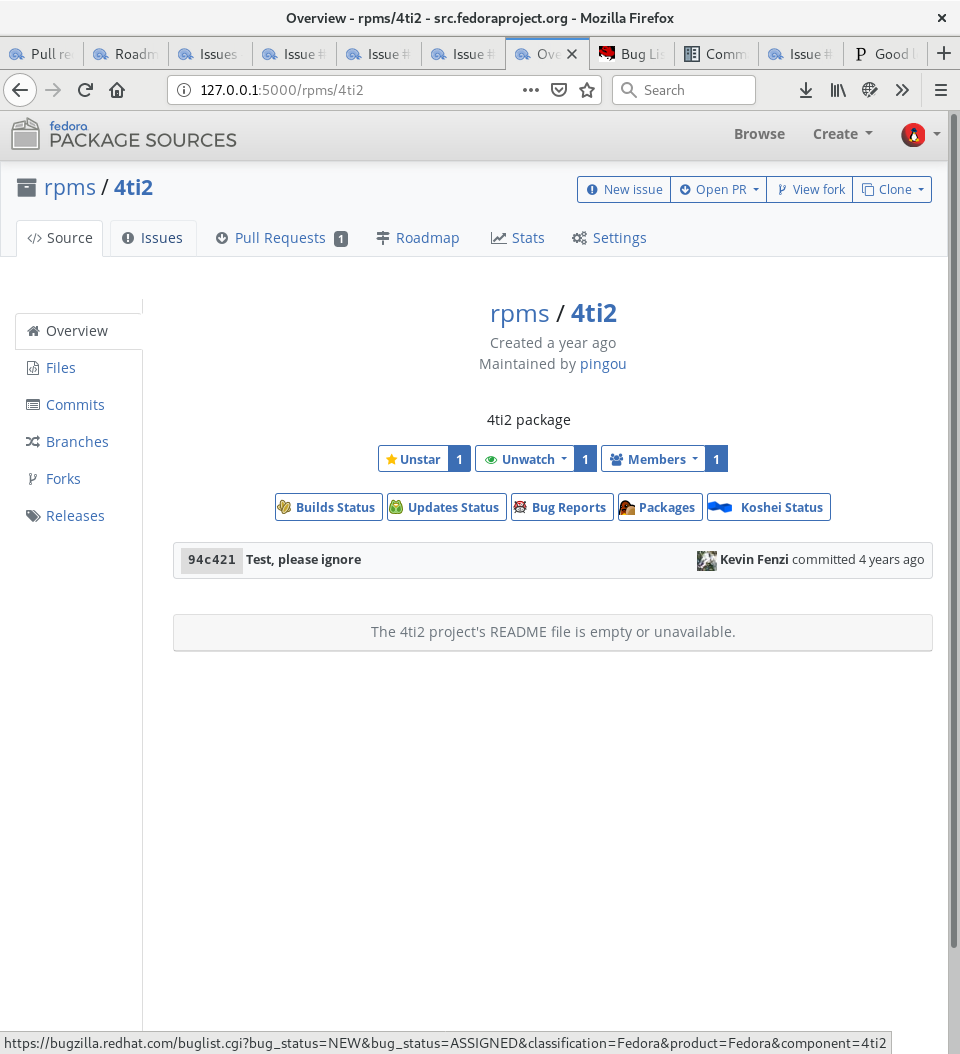Show site information icon in address bar
Viewport: 960px width, 1054px height.
point(184,90)
